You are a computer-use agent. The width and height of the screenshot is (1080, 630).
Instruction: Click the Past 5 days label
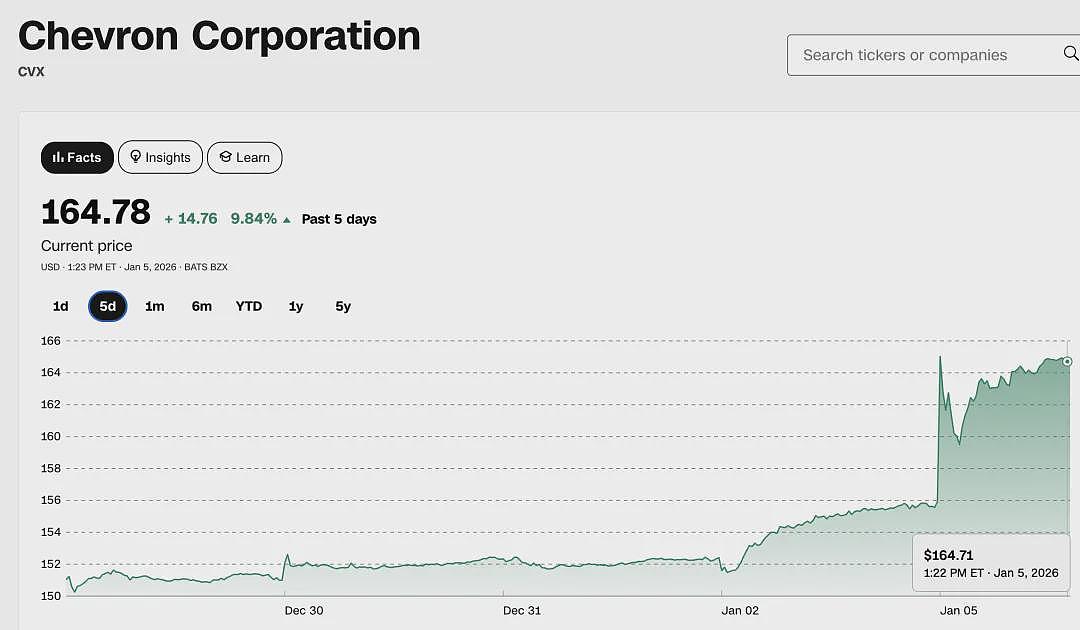[339, 219]
